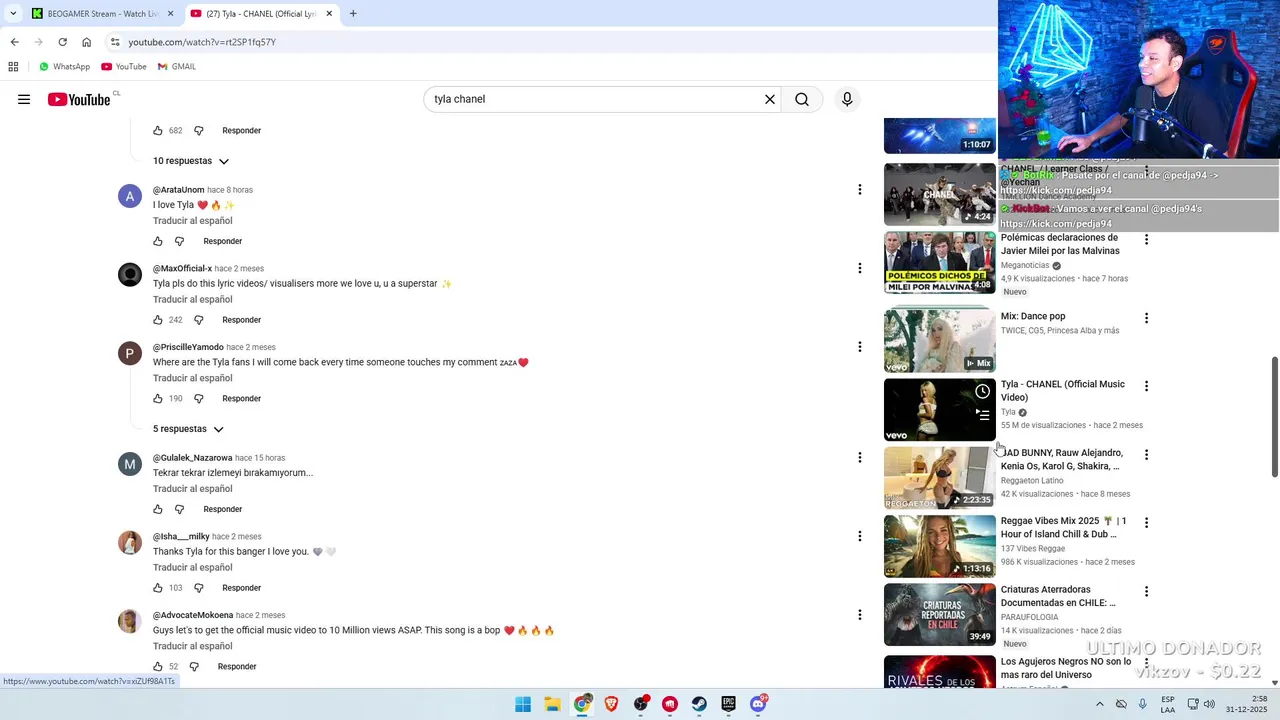
Task: Expand the 10 respuestas replies
Action: pyautogui.click(x=191, y=161)
